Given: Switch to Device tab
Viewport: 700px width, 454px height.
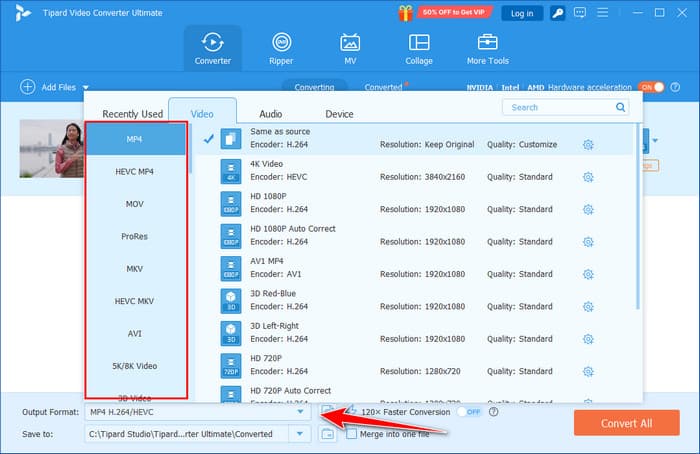Looking at the screenshot, I should point(339,114).
